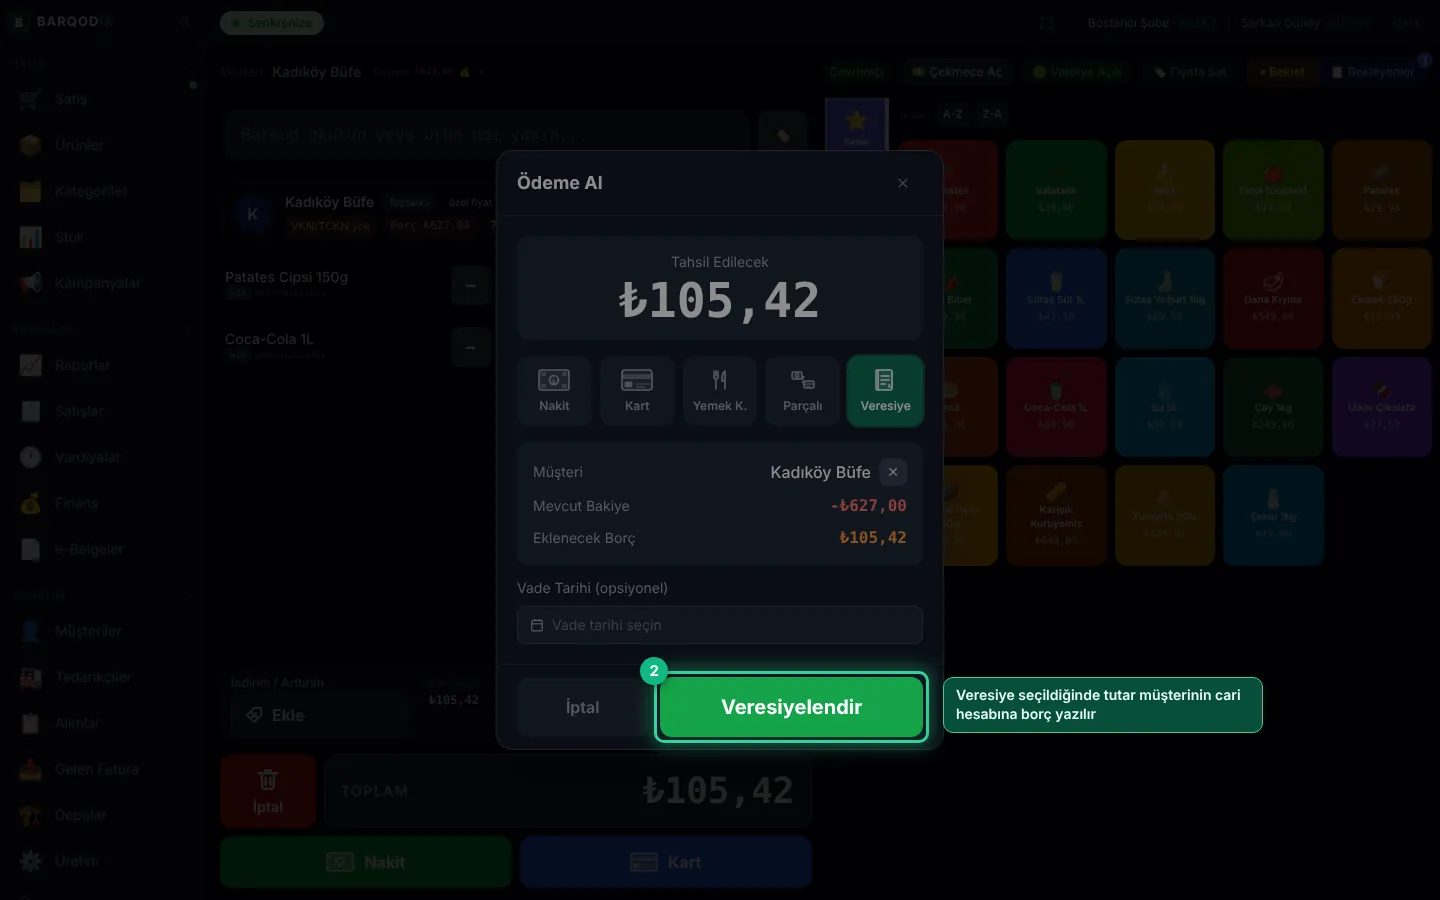This screenshot has width=1440, height=900.
Task: Cancel payment with dialog İptal button
Action: point(583,707)
